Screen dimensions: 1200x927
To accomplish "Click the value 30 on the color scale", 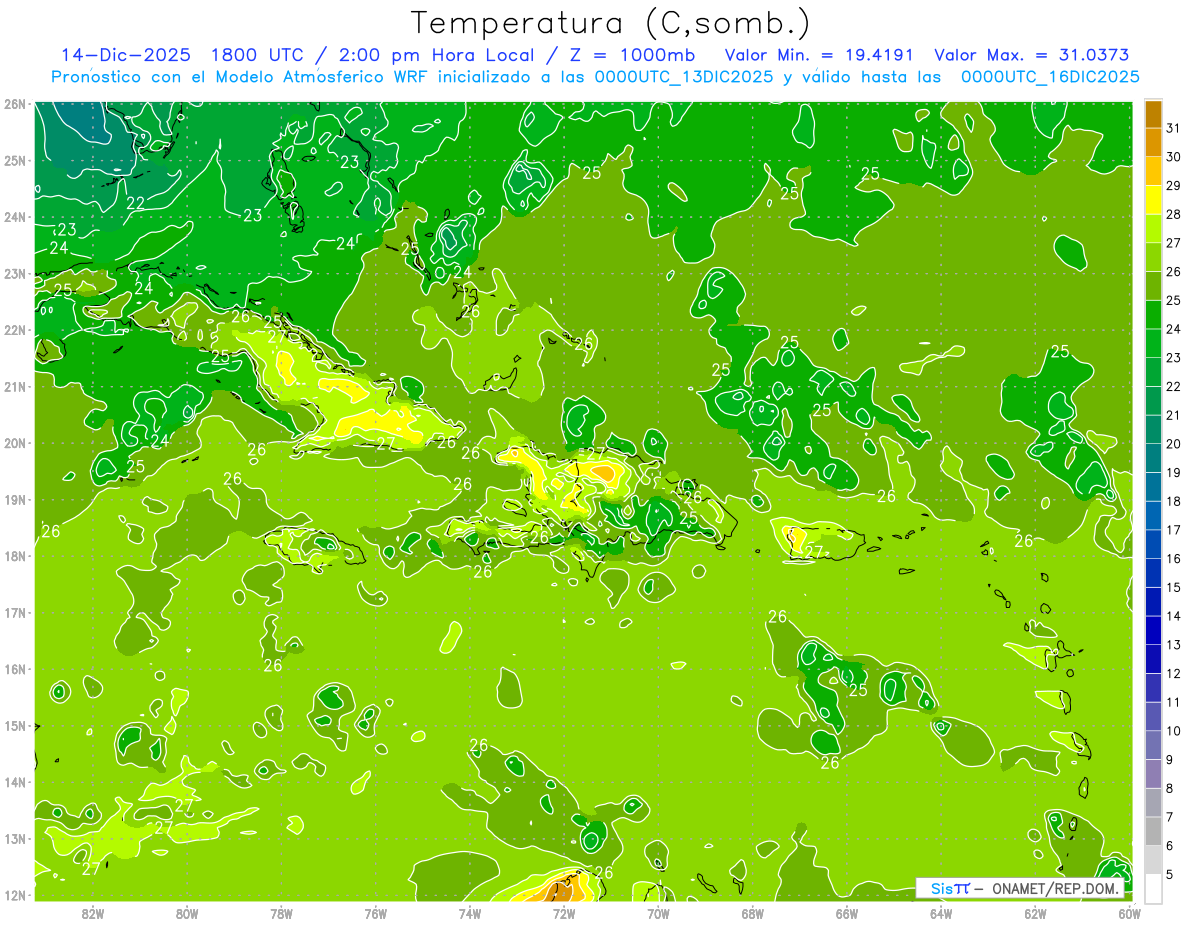I will pos(1174,157).
